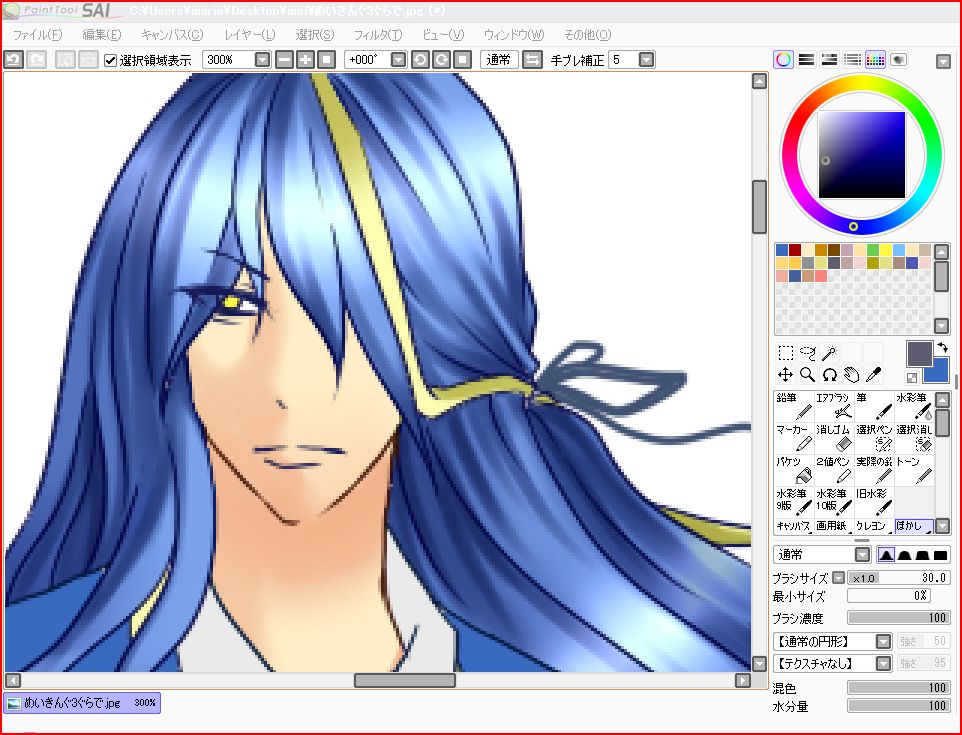This screenshot has width=962, height=735.
Task: Rotate the canvas counterclockwise
Action: [x=420, y=60]
